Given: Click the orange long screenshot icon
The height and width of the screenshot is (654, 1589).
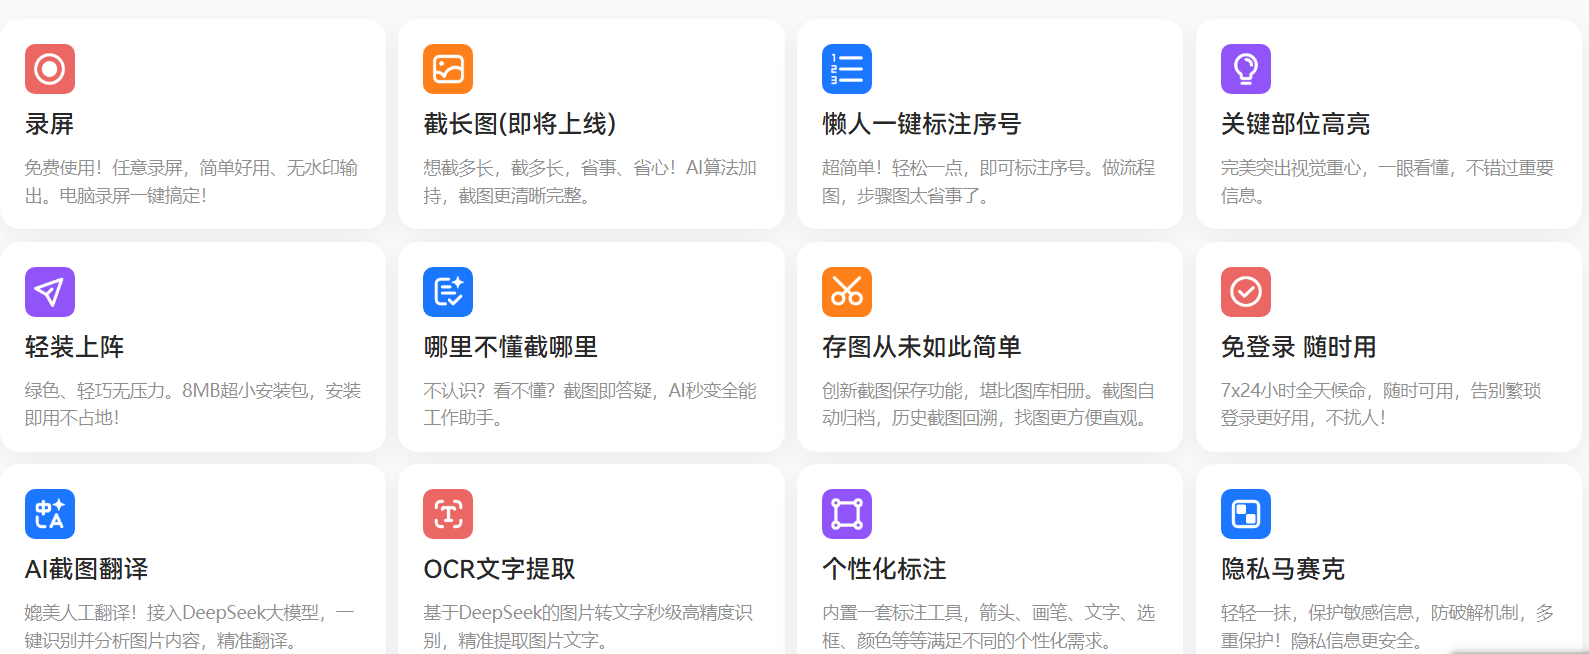Looking at the screenshot, I should (448, 69).
